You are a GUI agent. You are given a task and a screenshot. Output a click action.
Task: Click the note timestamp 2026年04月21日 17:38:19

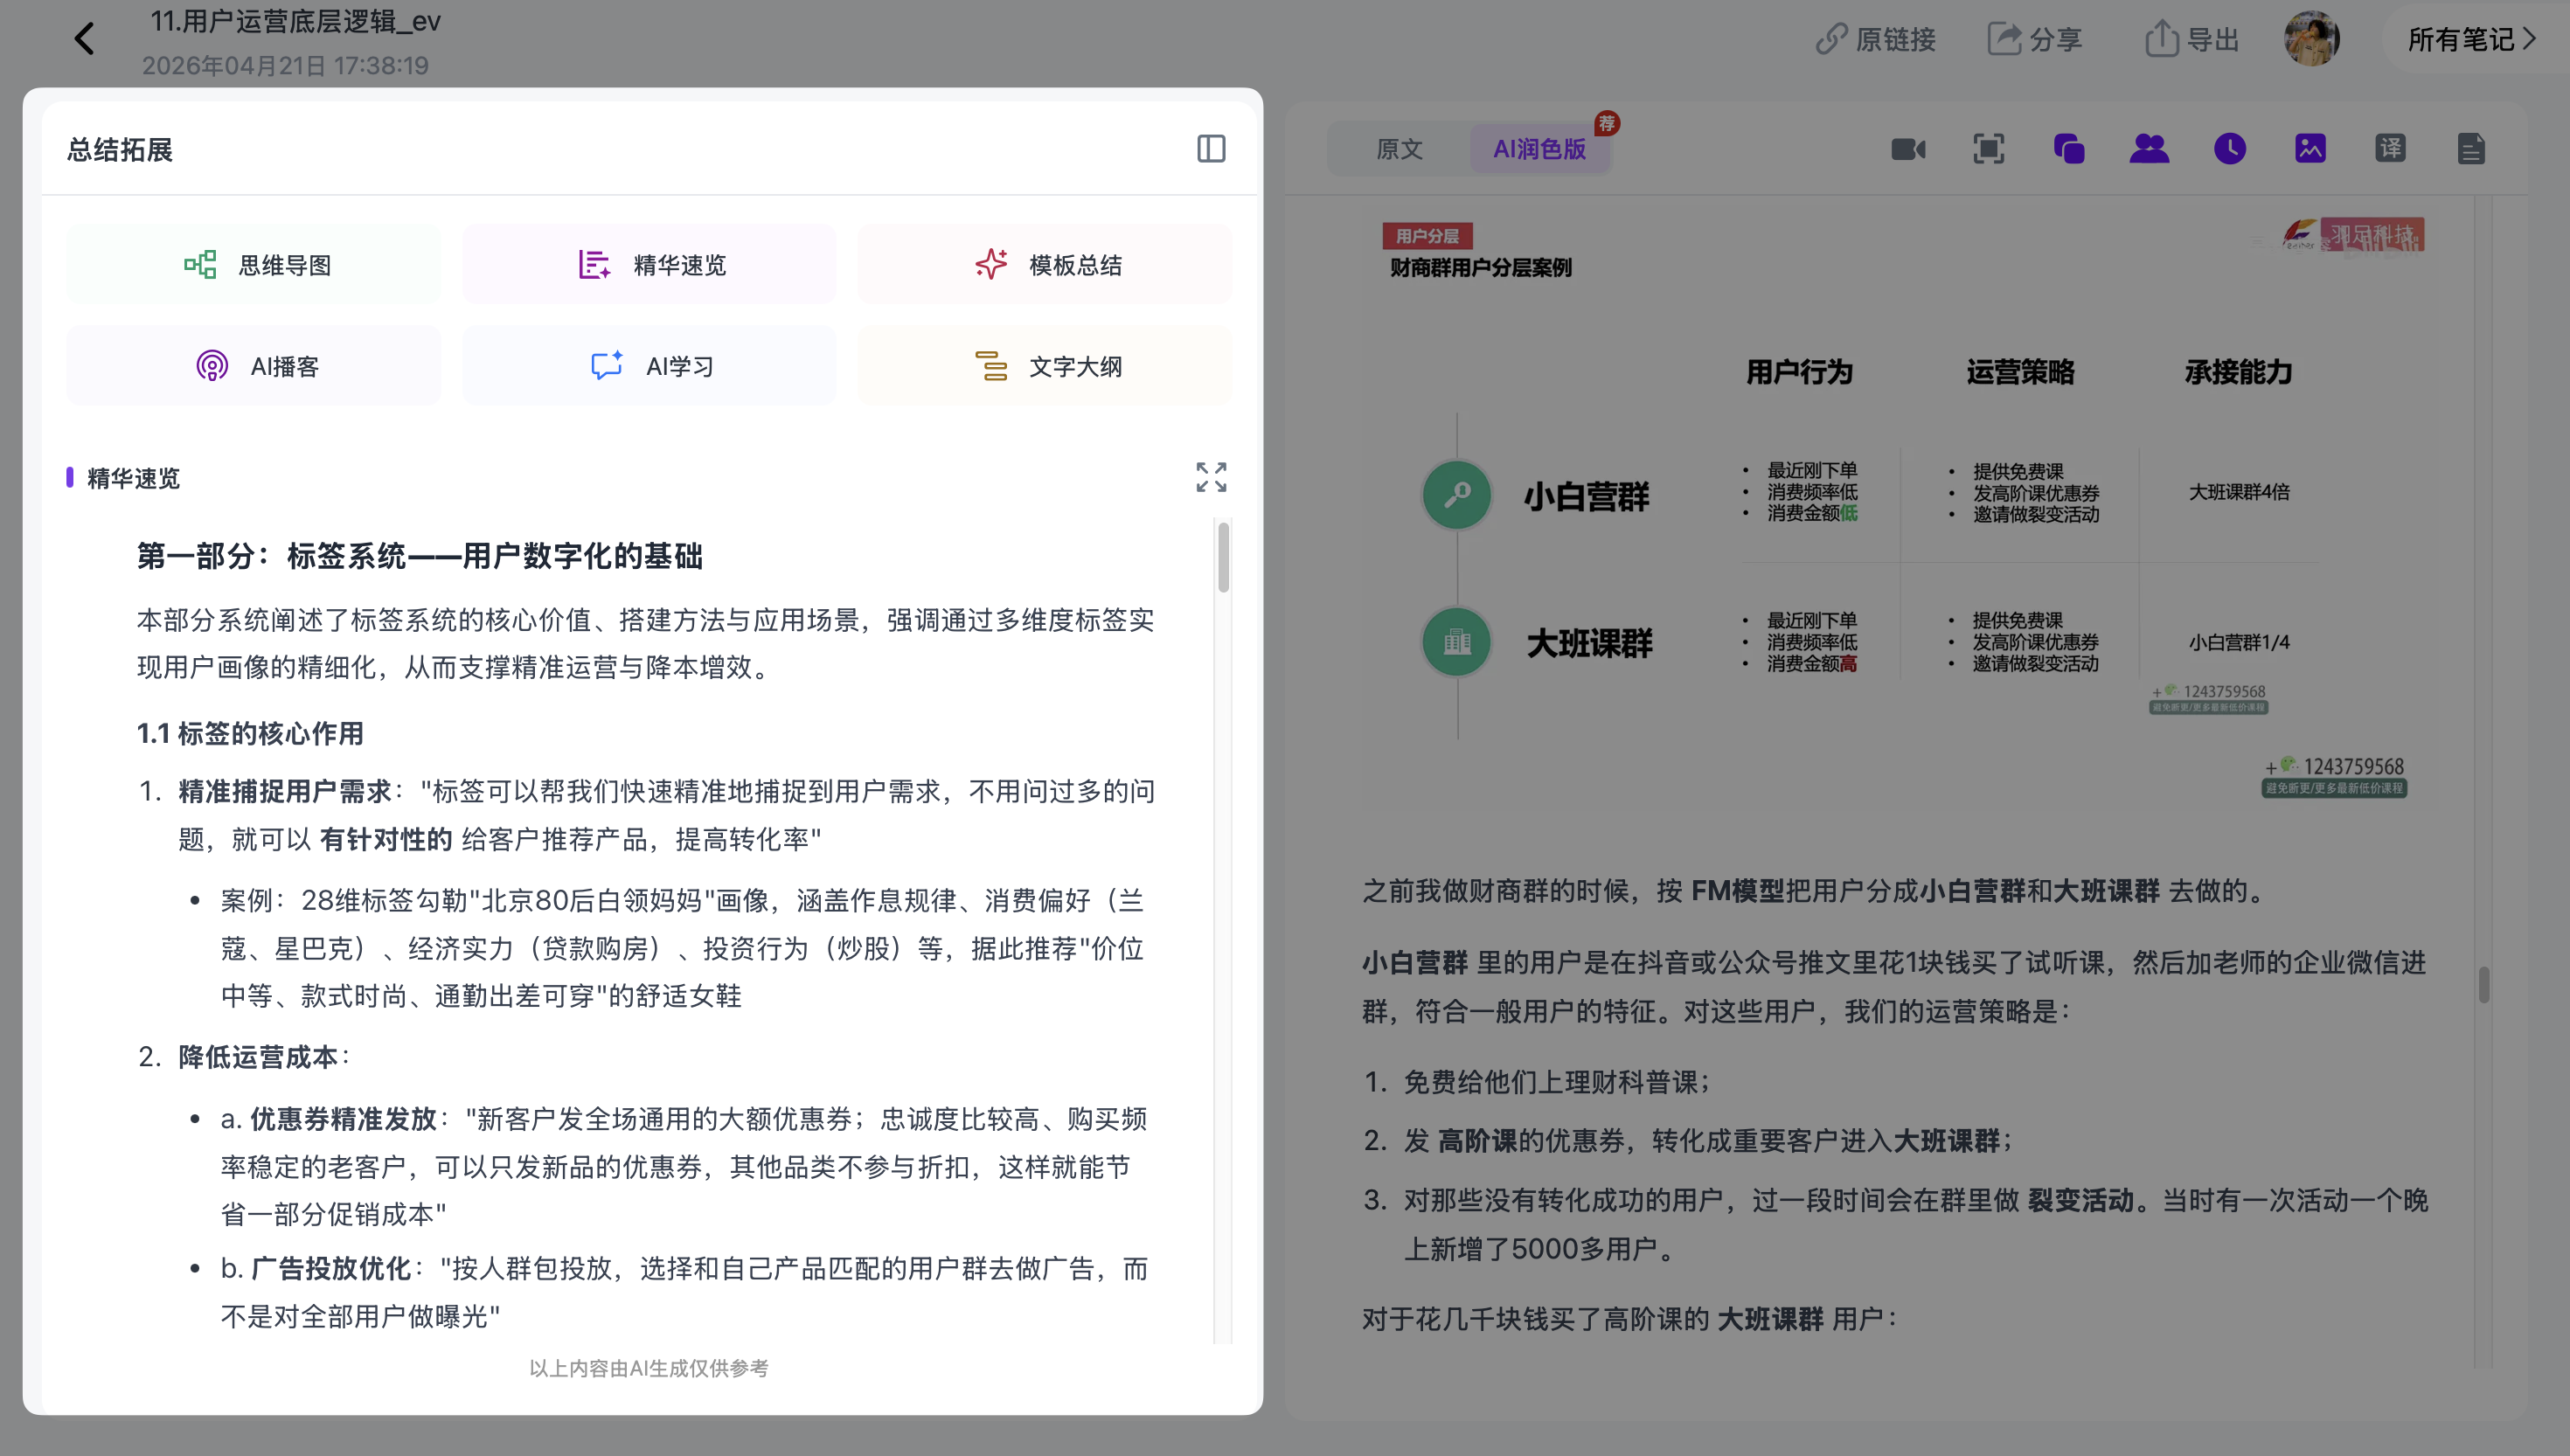tap(285, 66)
